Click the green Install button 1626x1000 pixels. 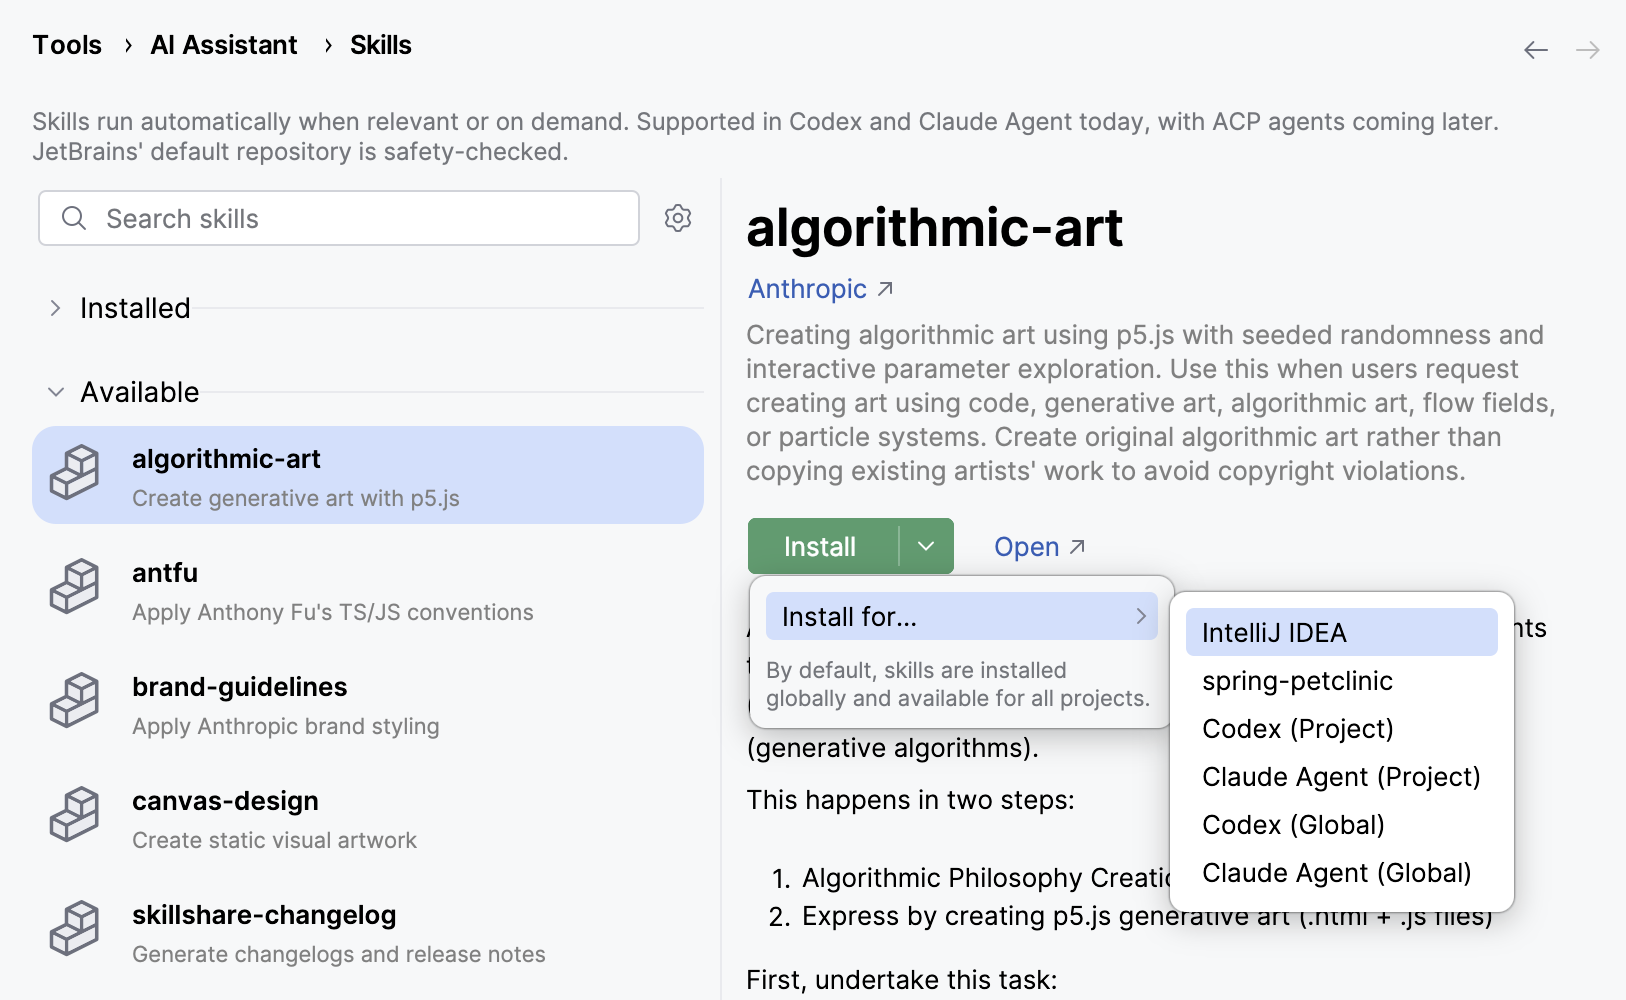[x=823, y=546]
